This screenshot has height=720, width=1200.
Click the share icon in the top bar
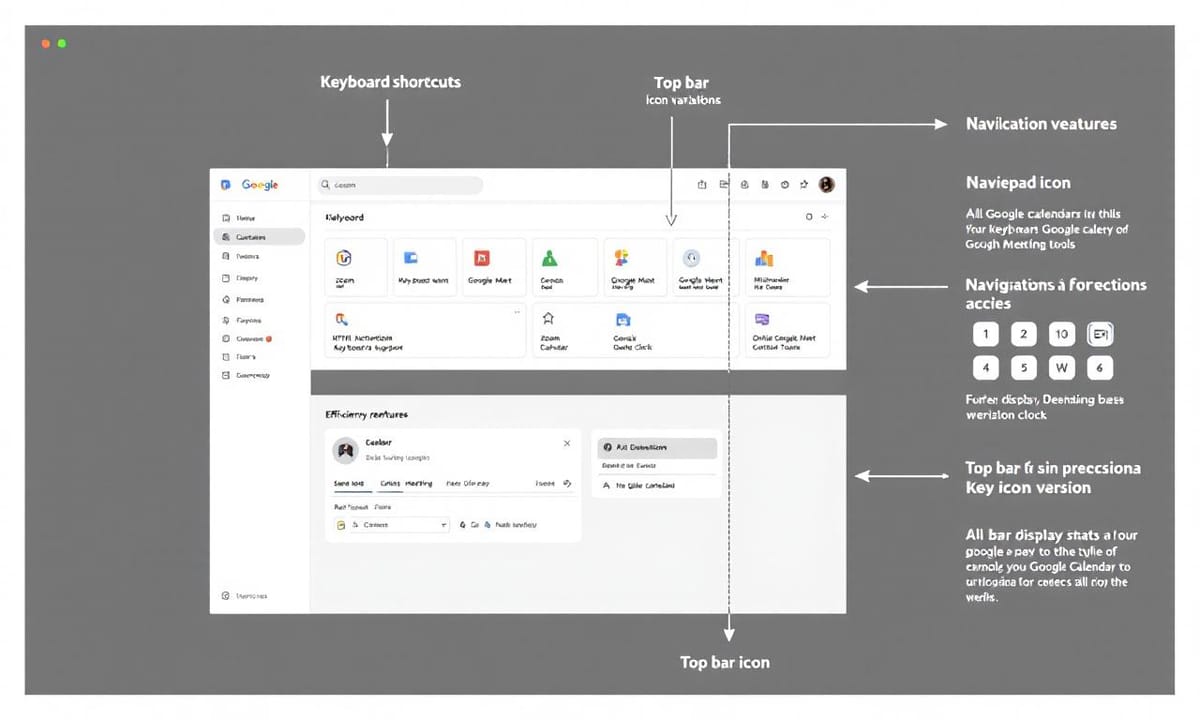tap(702, 185)
